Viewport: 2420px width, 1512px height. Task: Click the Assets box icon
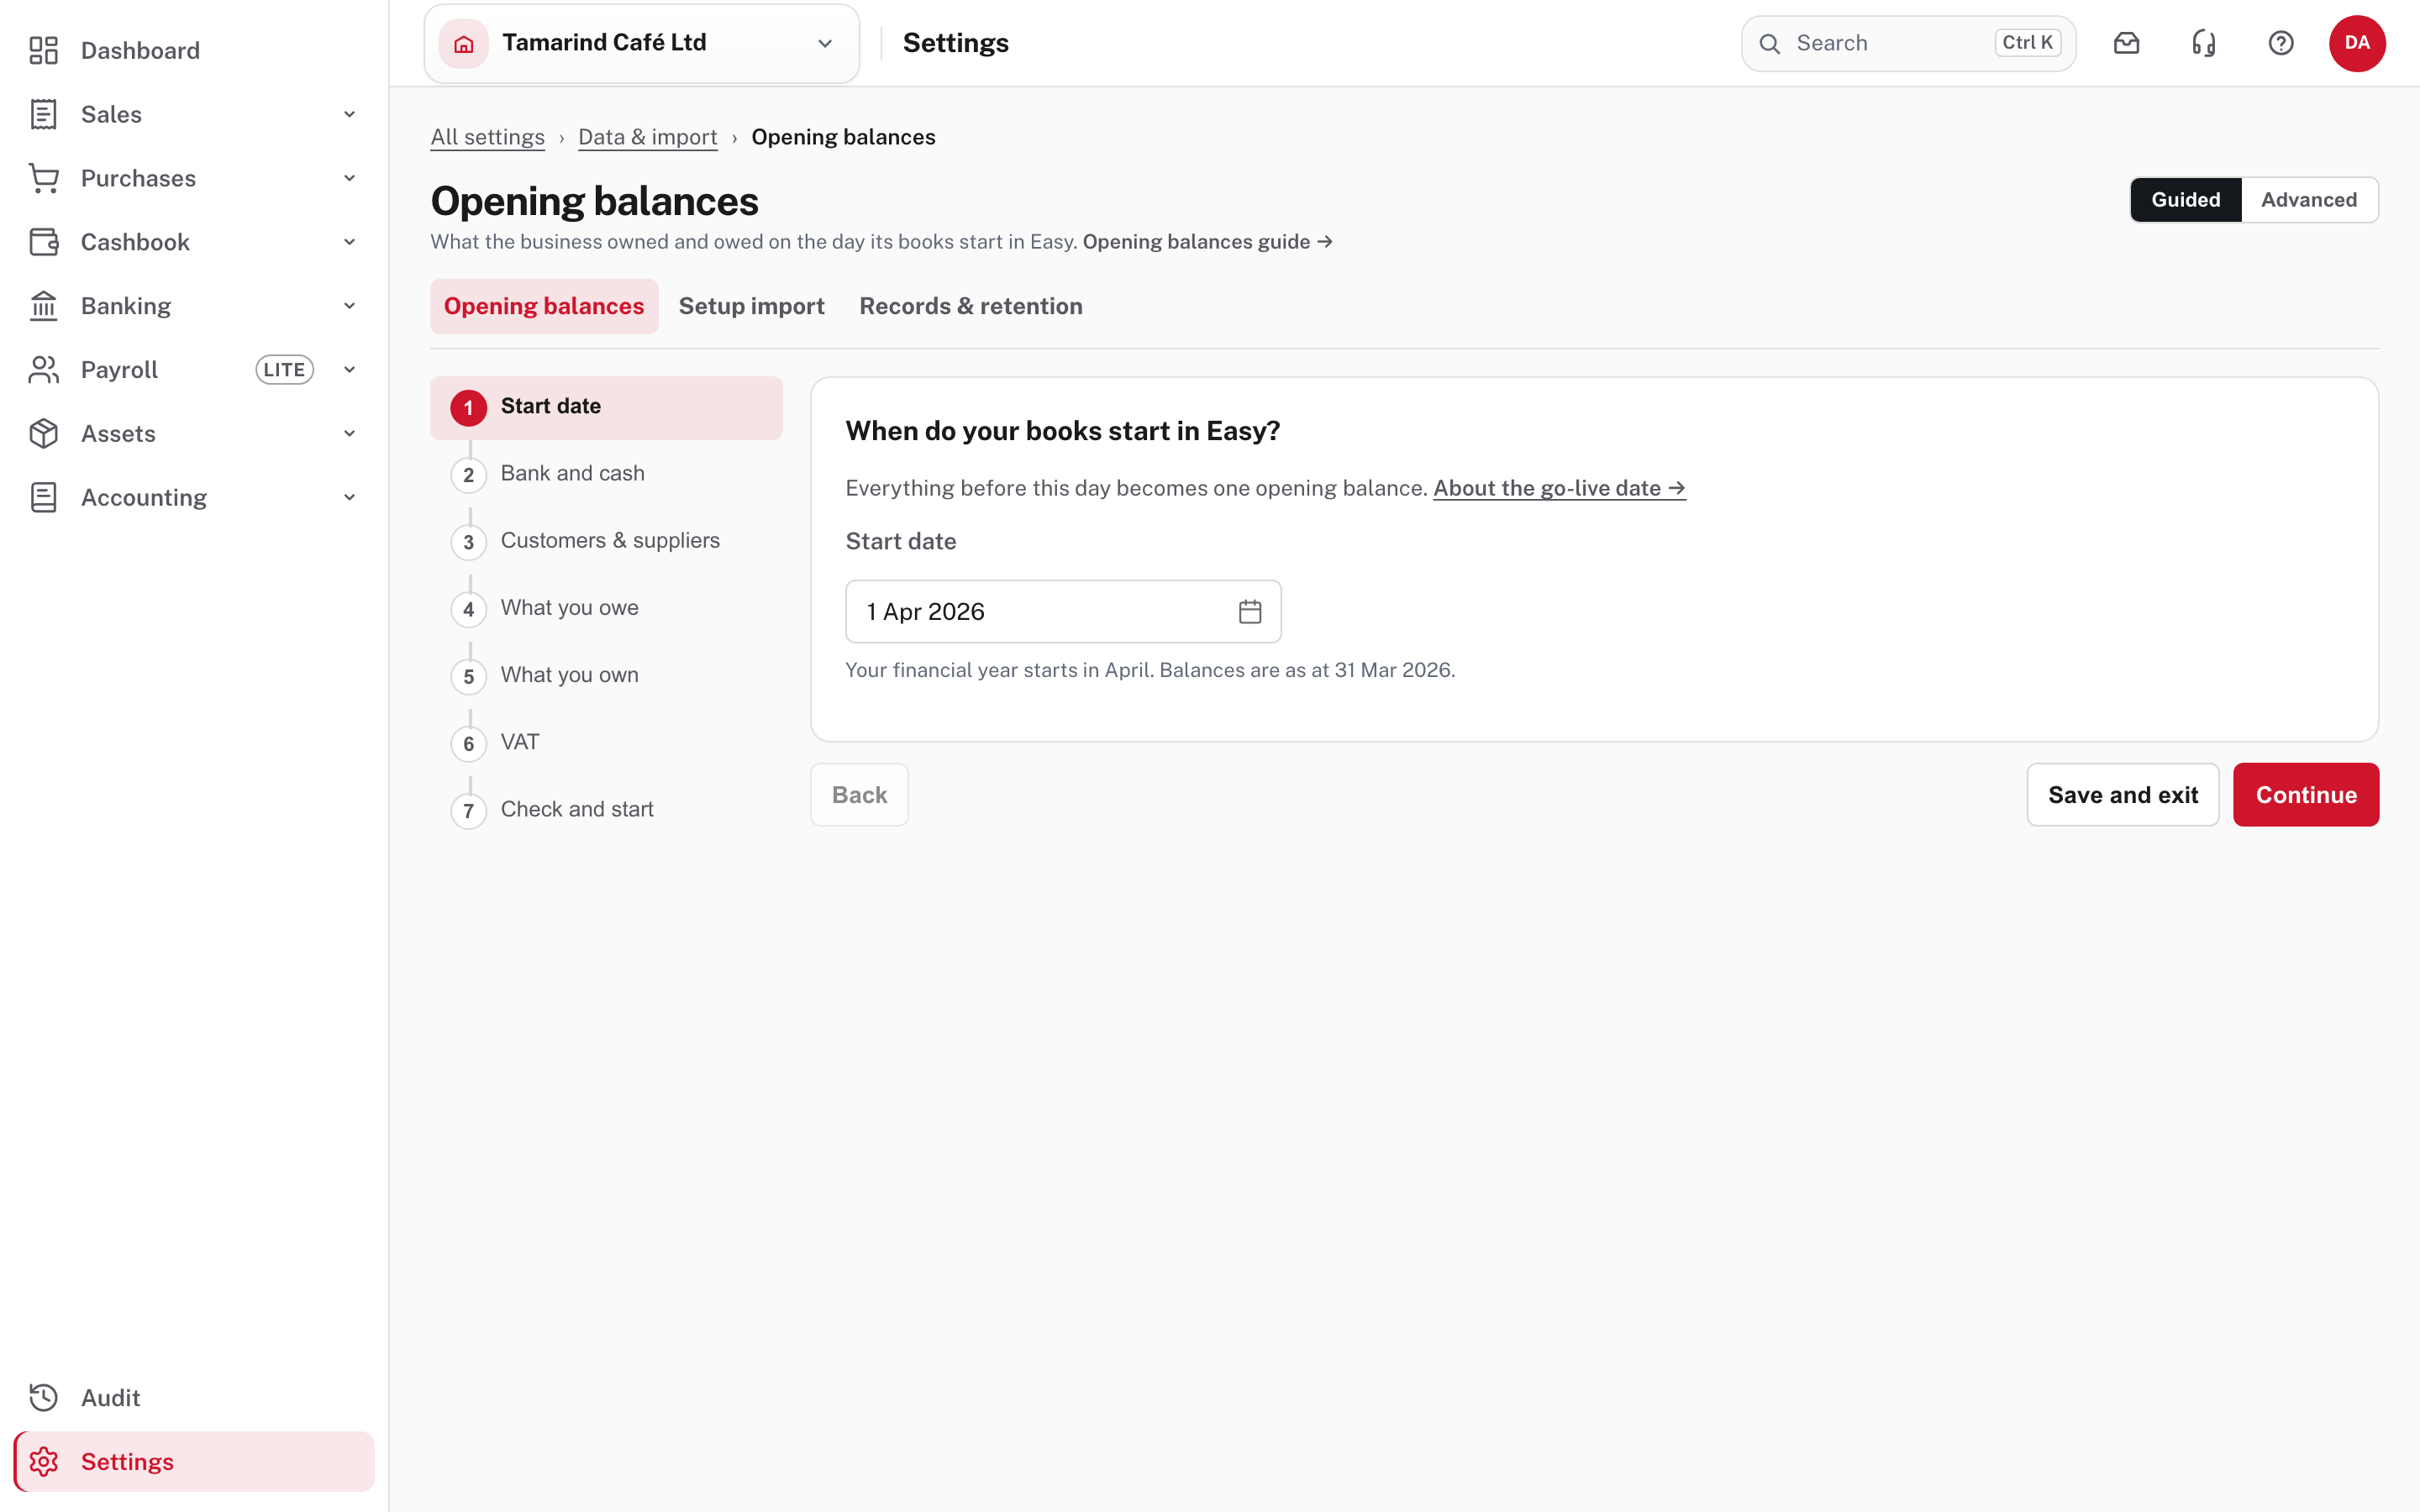coord(44,433)
